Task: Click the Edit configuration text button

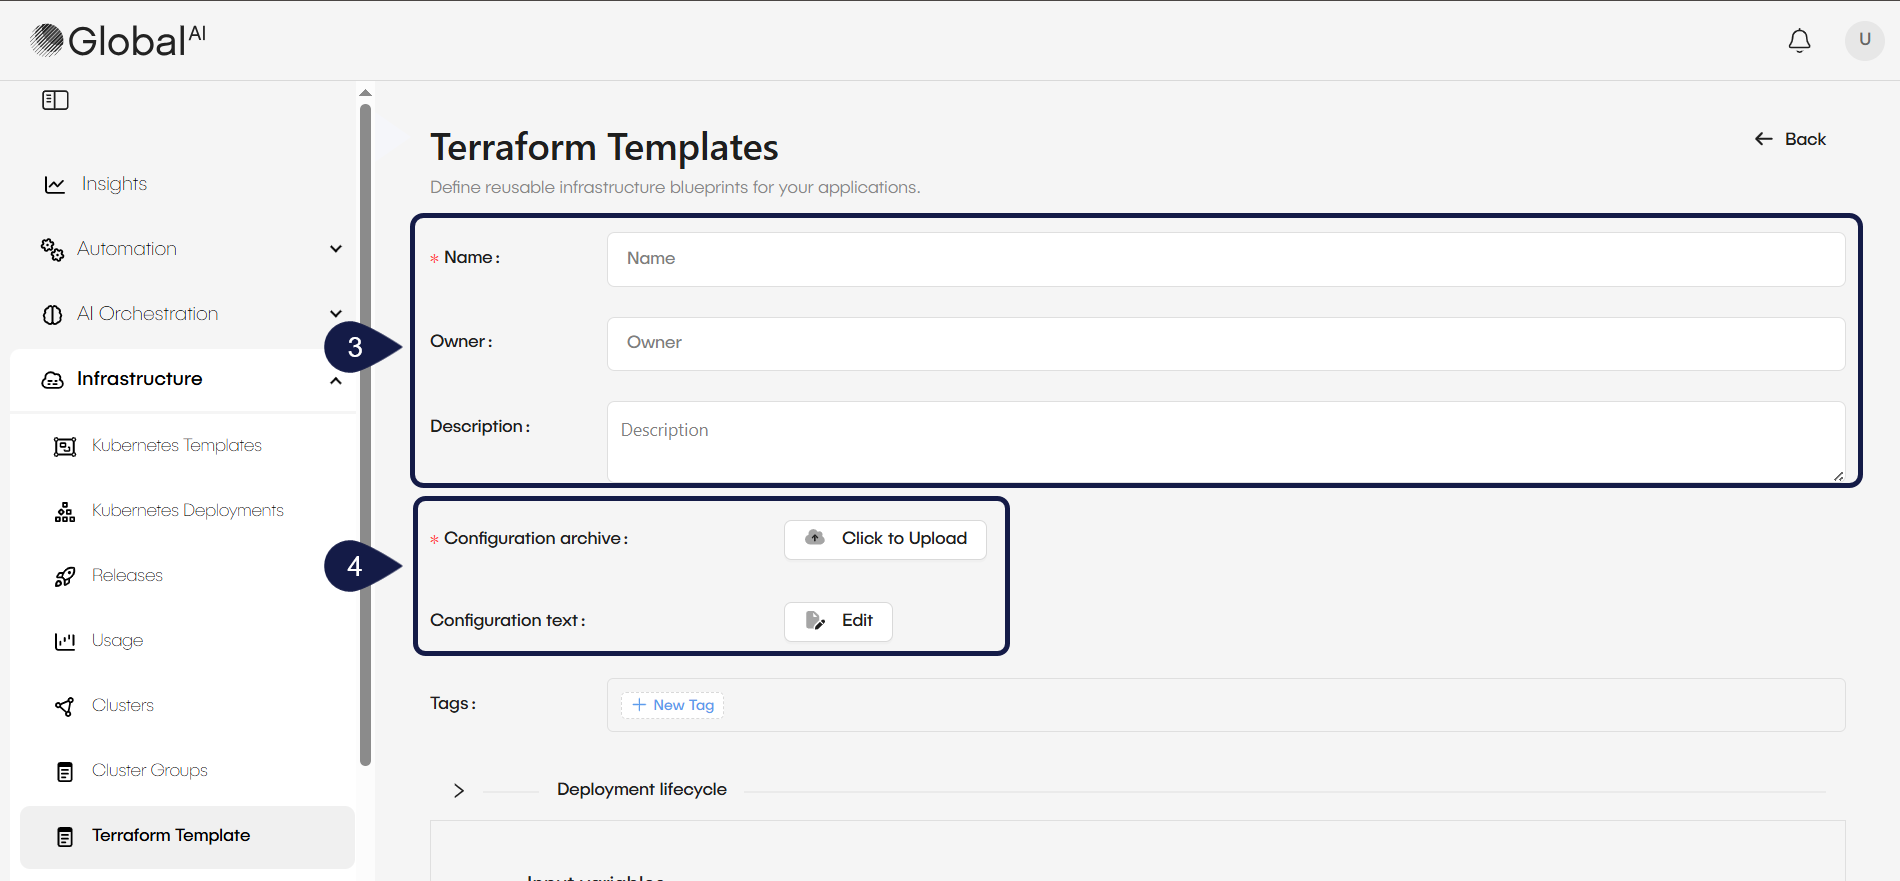Action: 838,621
